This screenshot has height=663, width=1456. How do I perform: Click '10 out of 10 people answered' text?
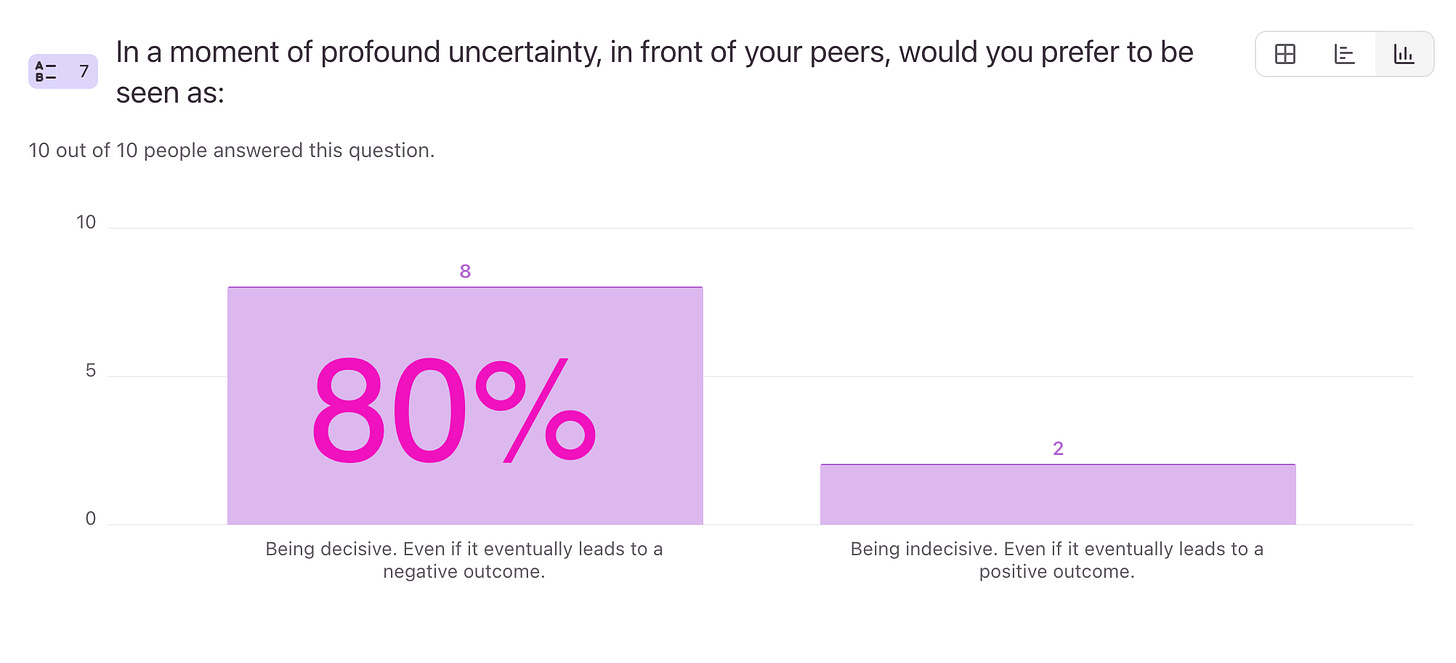tap(232, 151)
